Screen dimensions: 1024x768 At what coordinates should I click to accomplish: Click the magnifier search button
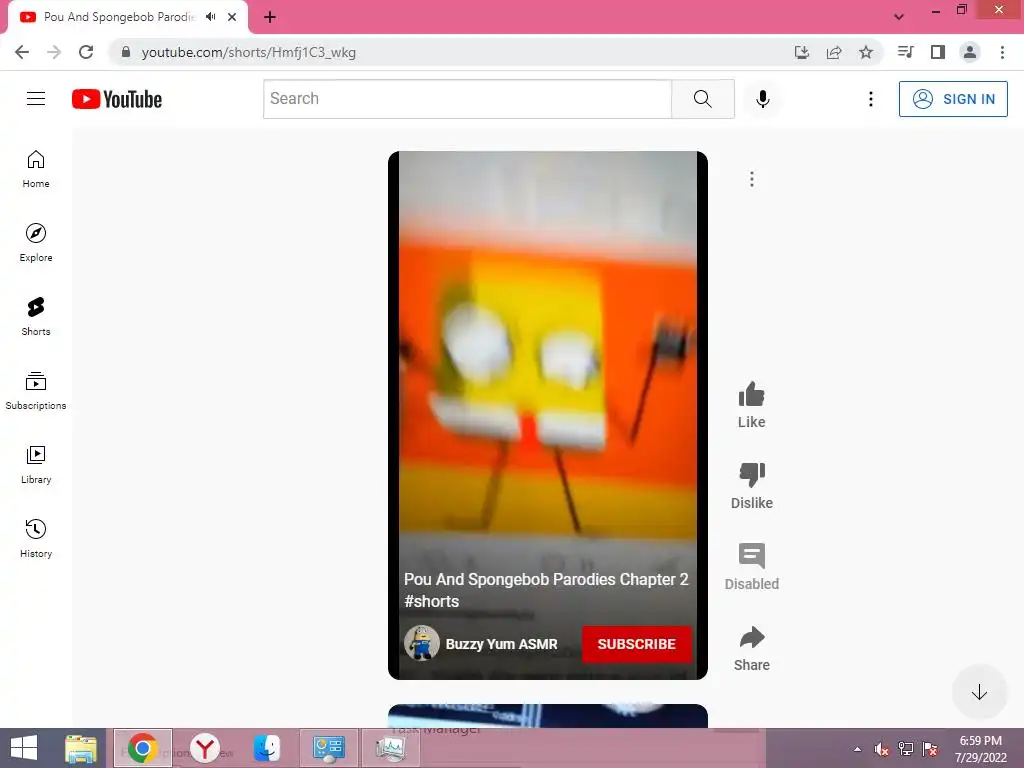703,99
